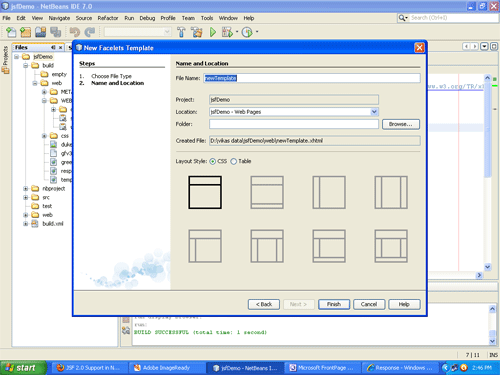This screenshot has width=500, height=375.
Task: Click the Browse... button
Action: pyautogui.click(x=401, y=124)
